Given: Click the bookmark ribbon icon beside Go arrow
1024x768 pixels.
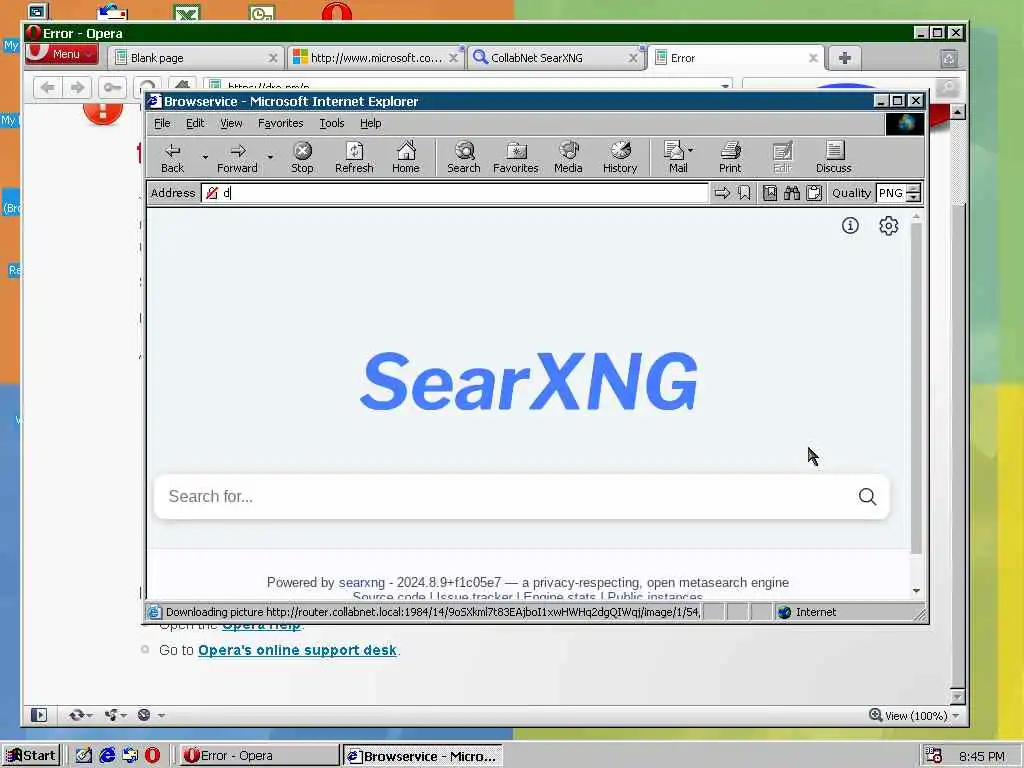Looking at the screenshot, I should pos(744,193).
